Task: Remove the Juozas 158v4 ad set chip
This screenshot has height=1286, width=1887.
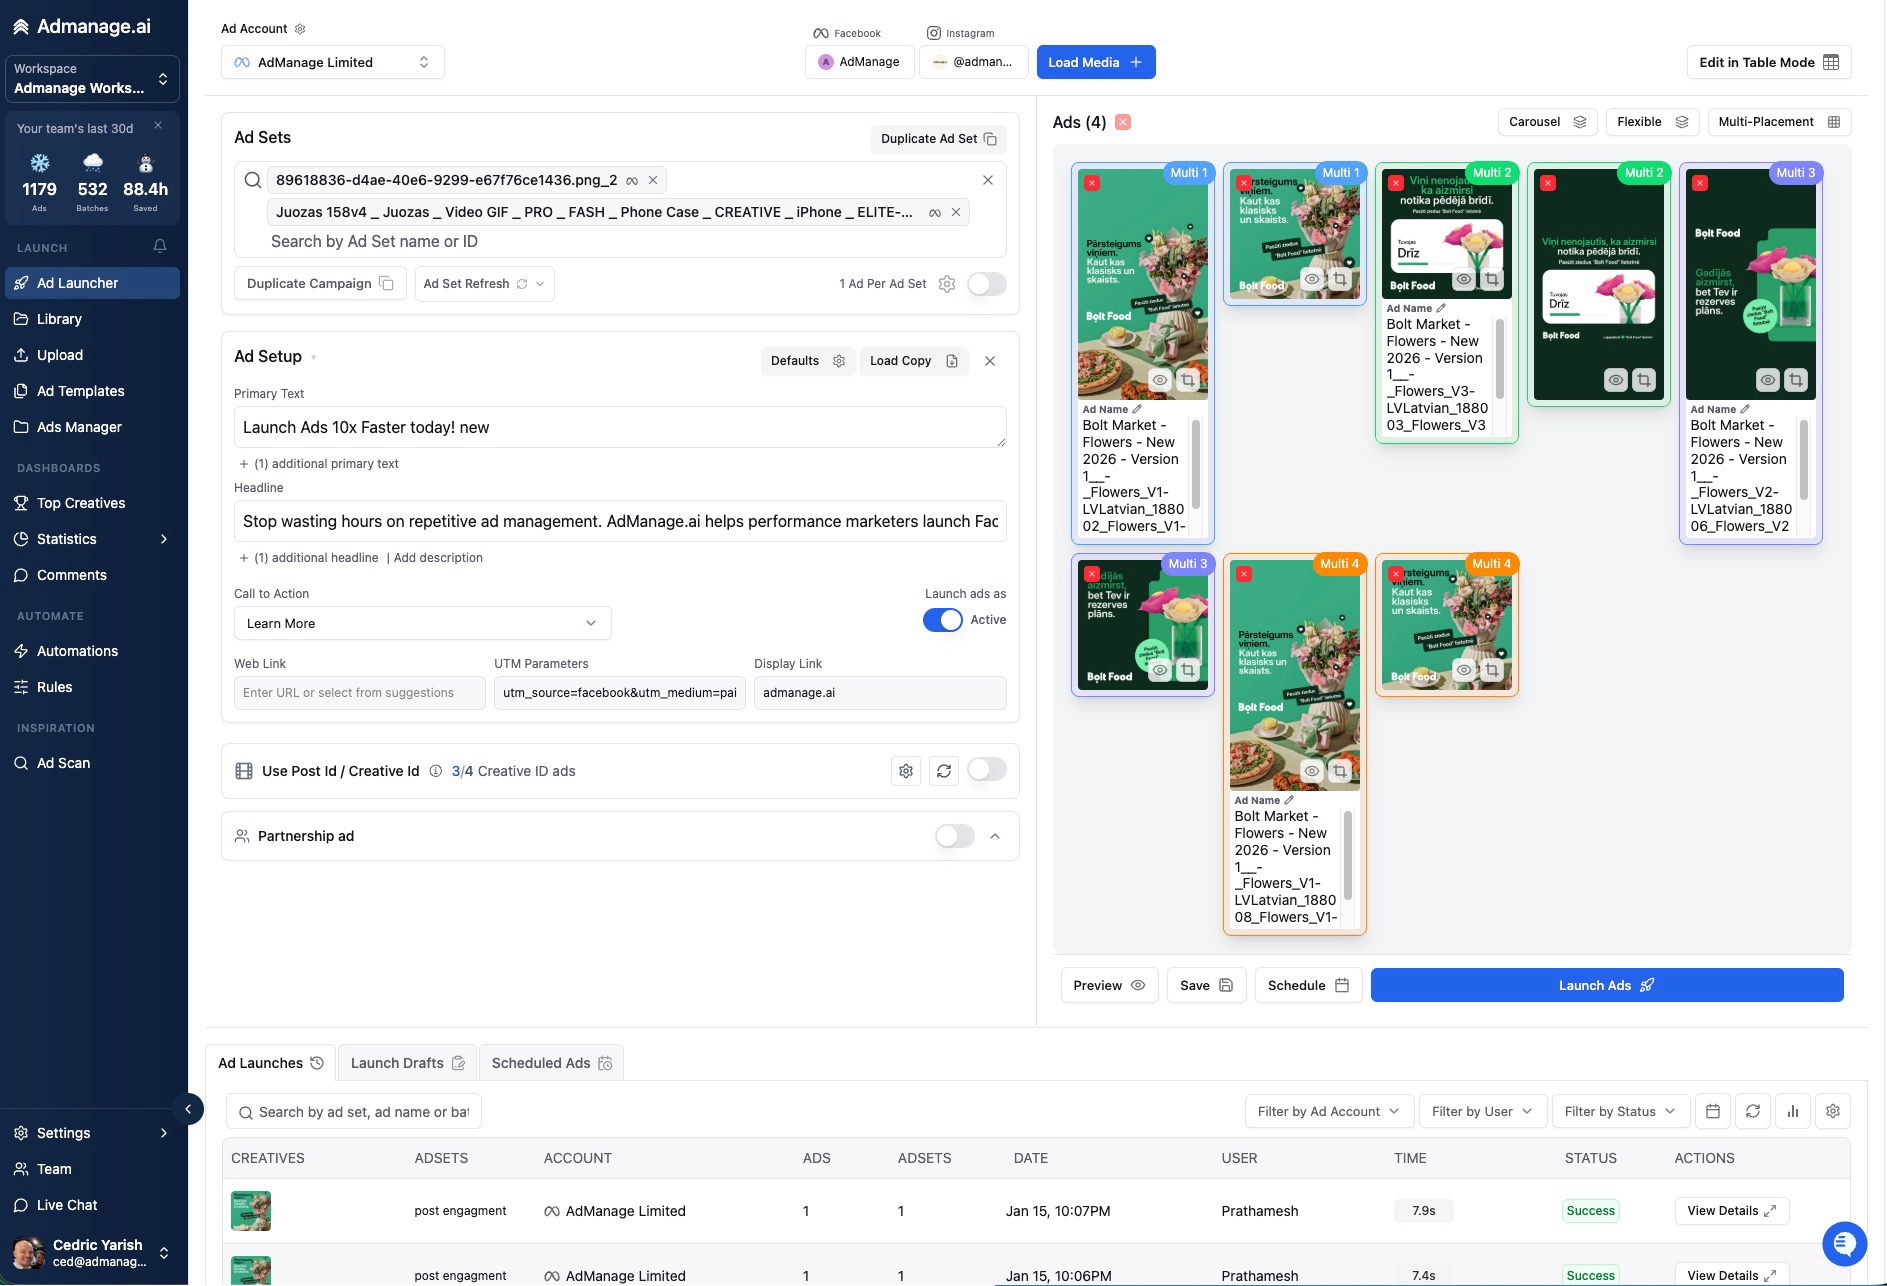Action: 956,212
